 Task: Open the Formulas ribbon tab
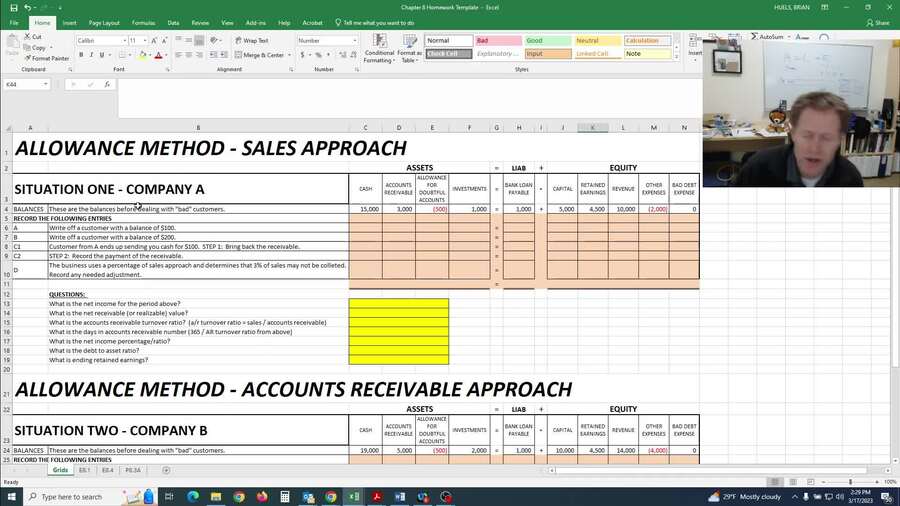coord(143,22)
